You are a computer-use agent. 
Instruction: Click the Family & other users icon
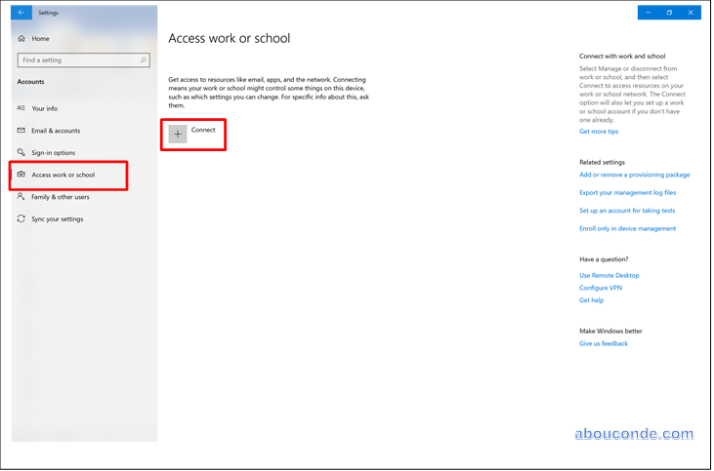click(x=22, y=197)
